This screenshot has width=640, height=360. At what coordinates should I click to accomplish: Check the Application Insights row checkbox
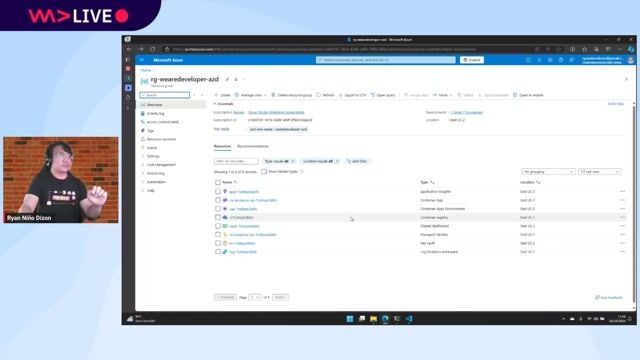click(x=218, y=191)
